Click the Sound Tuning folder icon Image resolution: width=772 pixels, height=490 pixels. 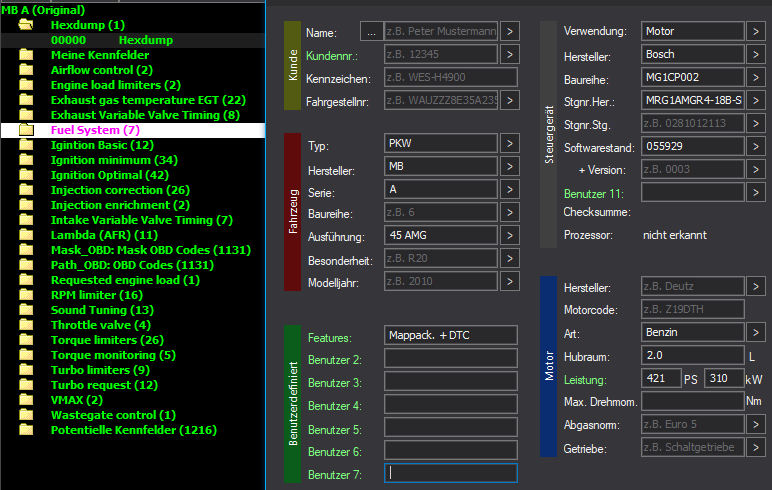26,310
